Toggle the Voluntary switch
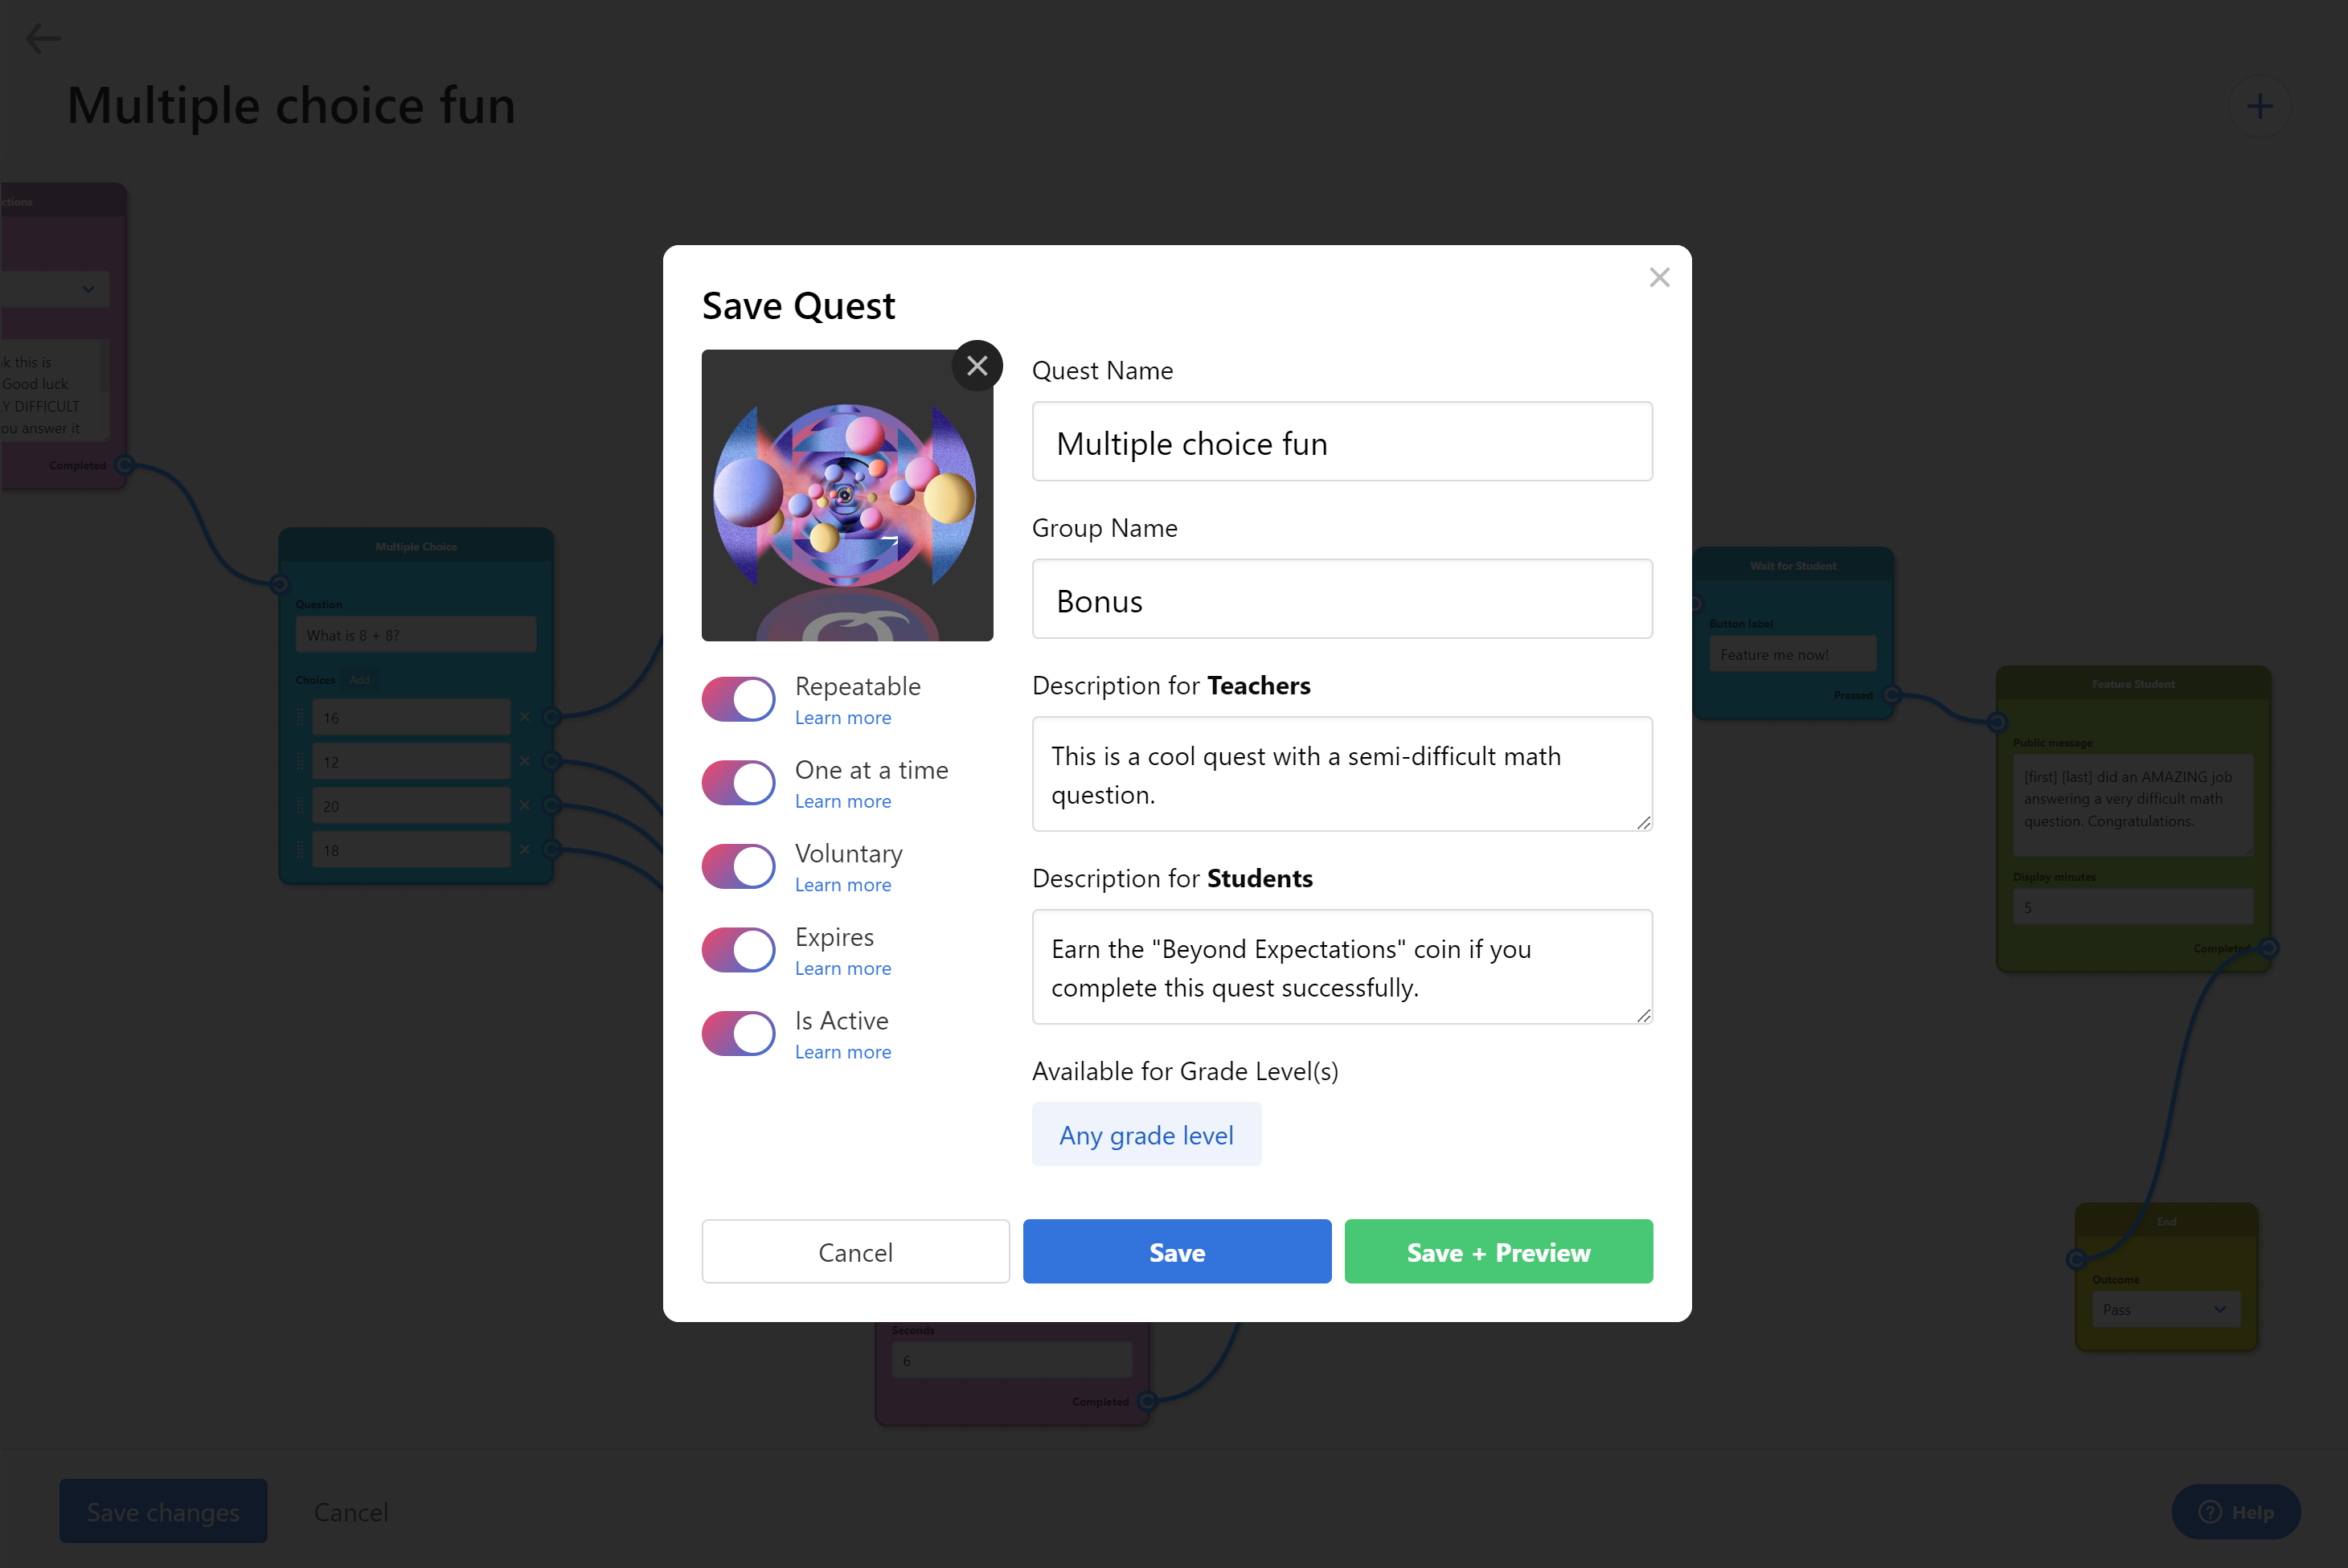Image resolution: width=2348 pixels, height=1568 pixels. [738, 866]
